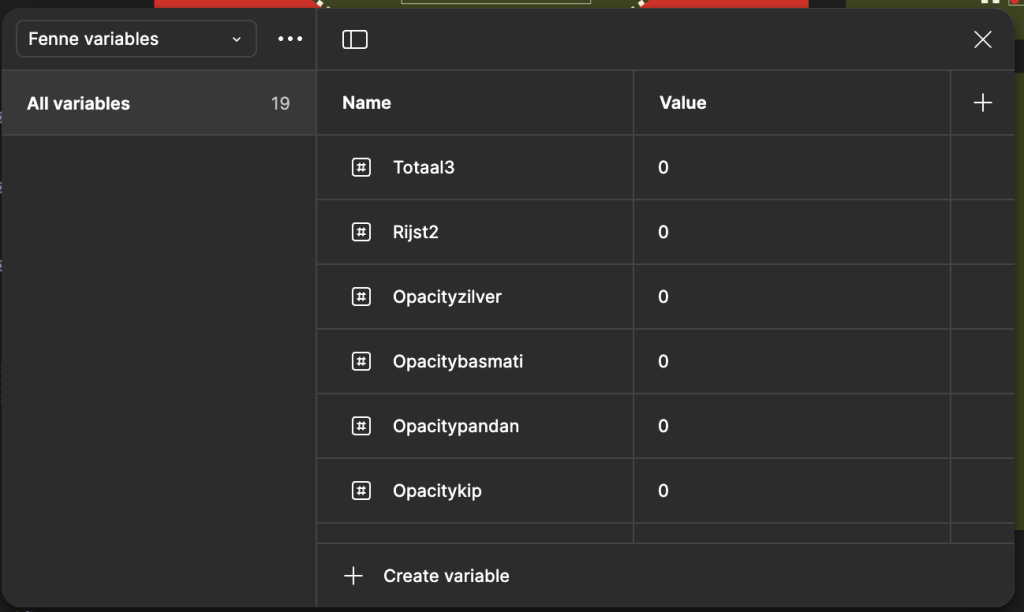
Task: Click the number type icon for Opacitypandan
Action: click(361, 426)
